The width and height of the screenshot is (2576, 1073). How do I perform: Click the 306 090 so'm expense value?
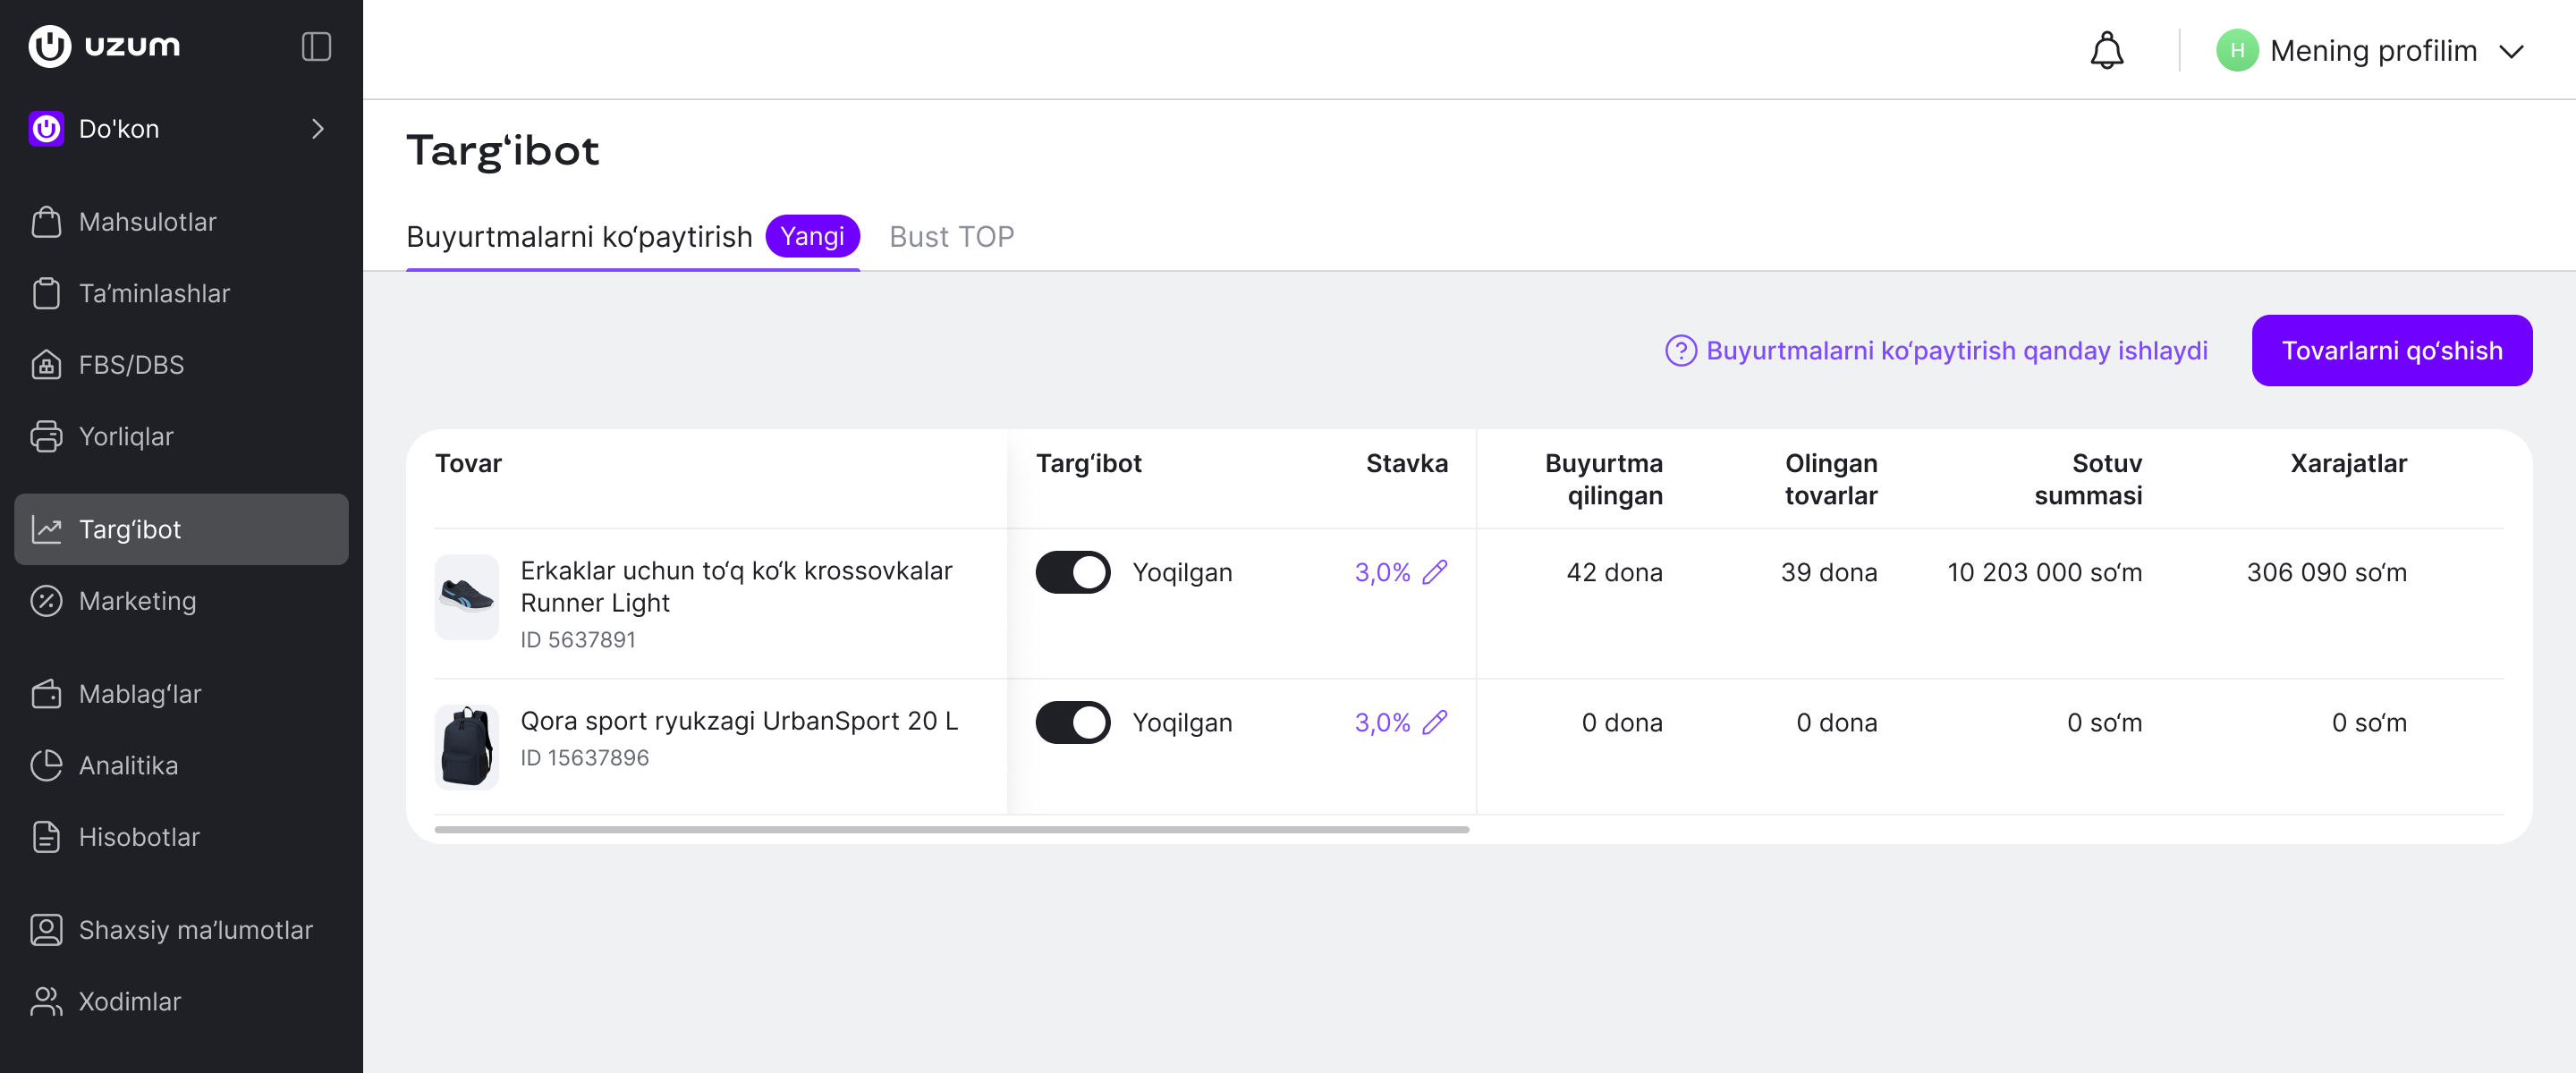click(2326, 572)
